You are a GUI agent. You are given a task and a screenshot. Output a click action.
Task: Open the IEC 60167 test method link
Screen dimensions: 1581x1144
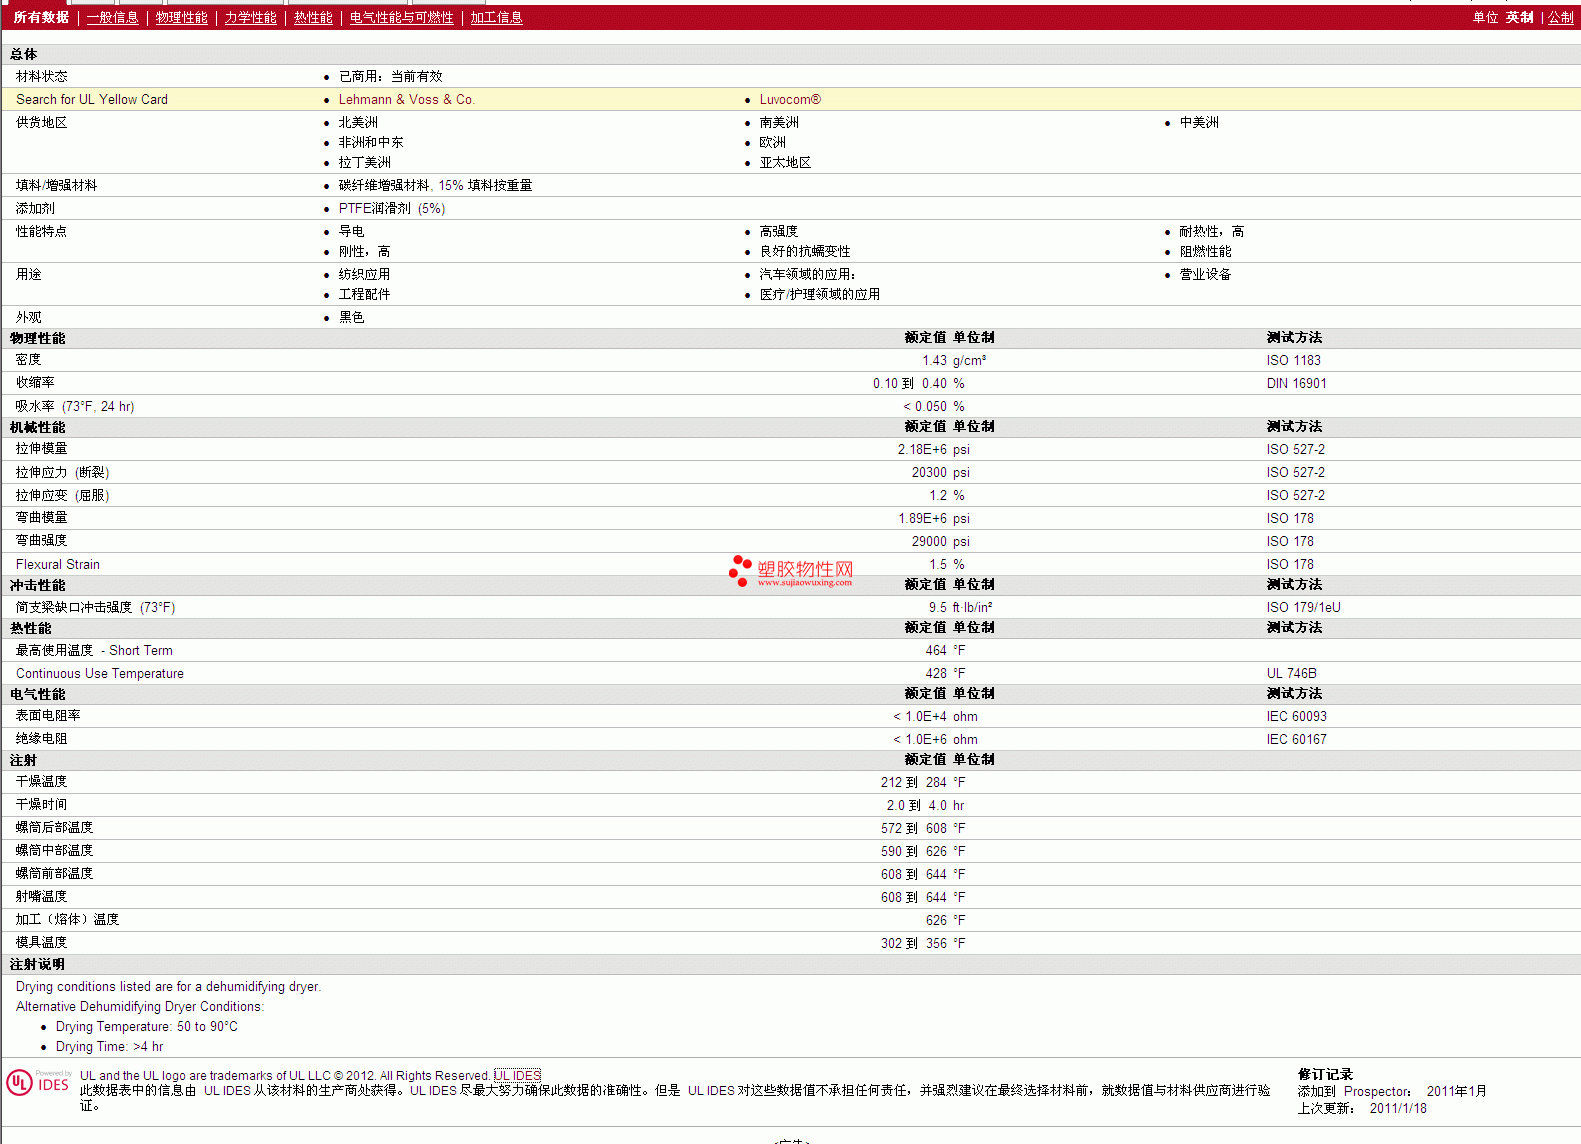1296,739
